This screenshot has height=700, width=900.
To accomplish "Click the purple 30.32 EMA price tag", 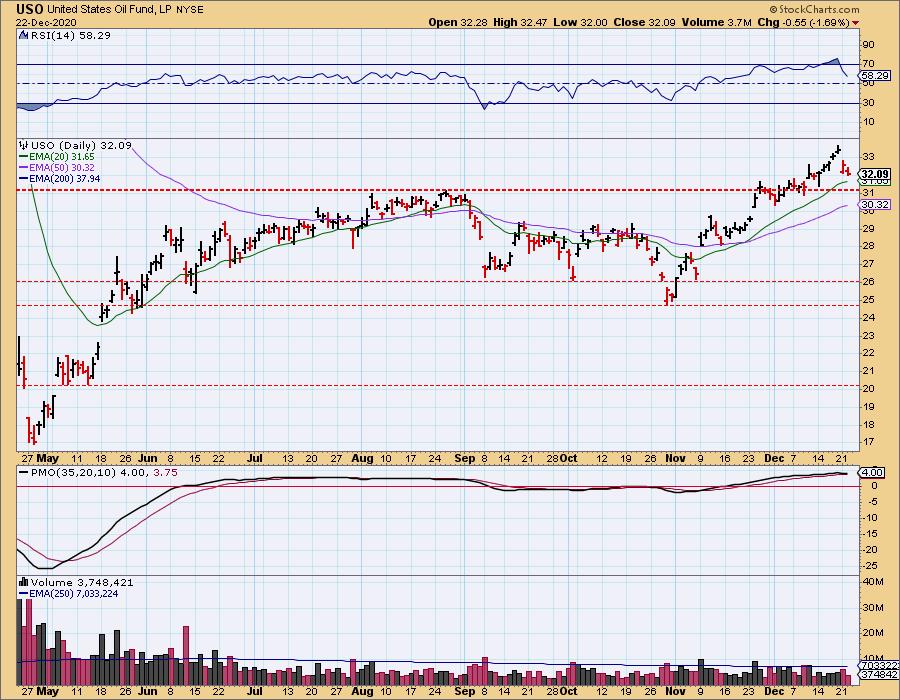I will (874, 204).
